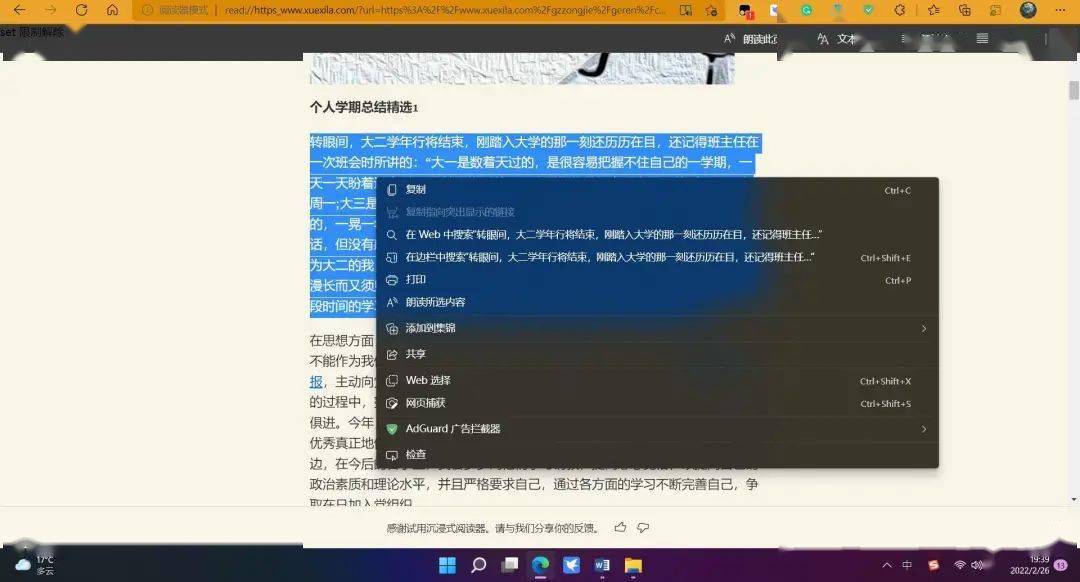The height and width of the screenshot is (582, 1080).
Task: Click the AdGuard green shield menu icon
Action: tap(392, 429)
